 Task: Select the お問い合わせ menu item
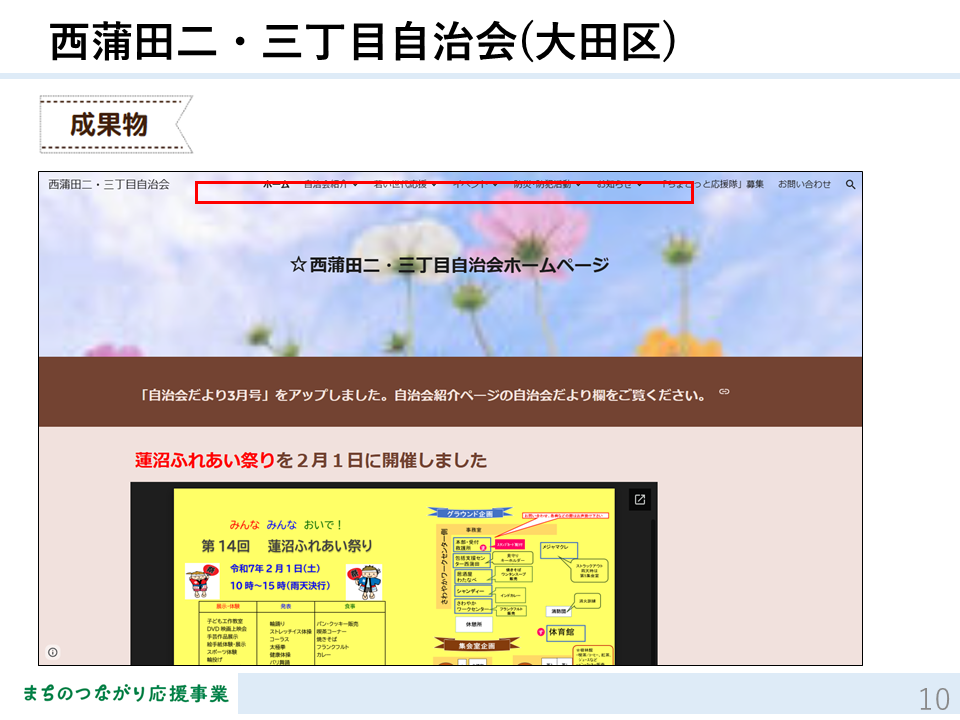pyautogui.click(x=804, y=184)
